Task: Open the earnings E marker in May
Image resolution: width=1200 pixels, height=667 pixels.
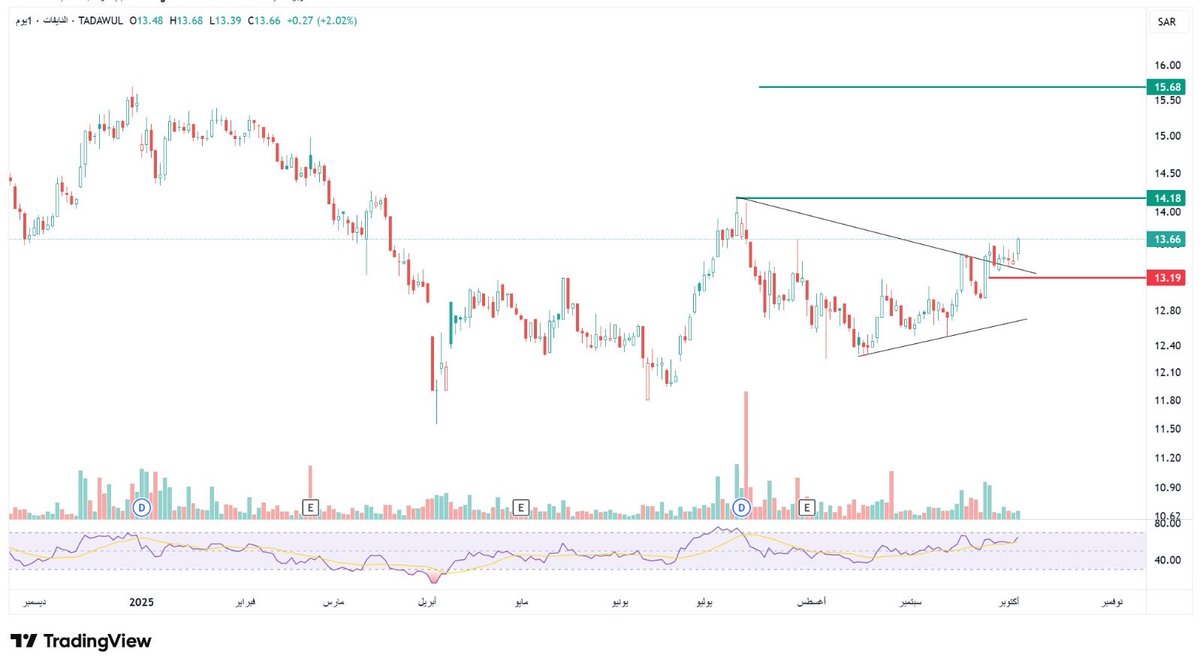Action: [x=520, y=508]
